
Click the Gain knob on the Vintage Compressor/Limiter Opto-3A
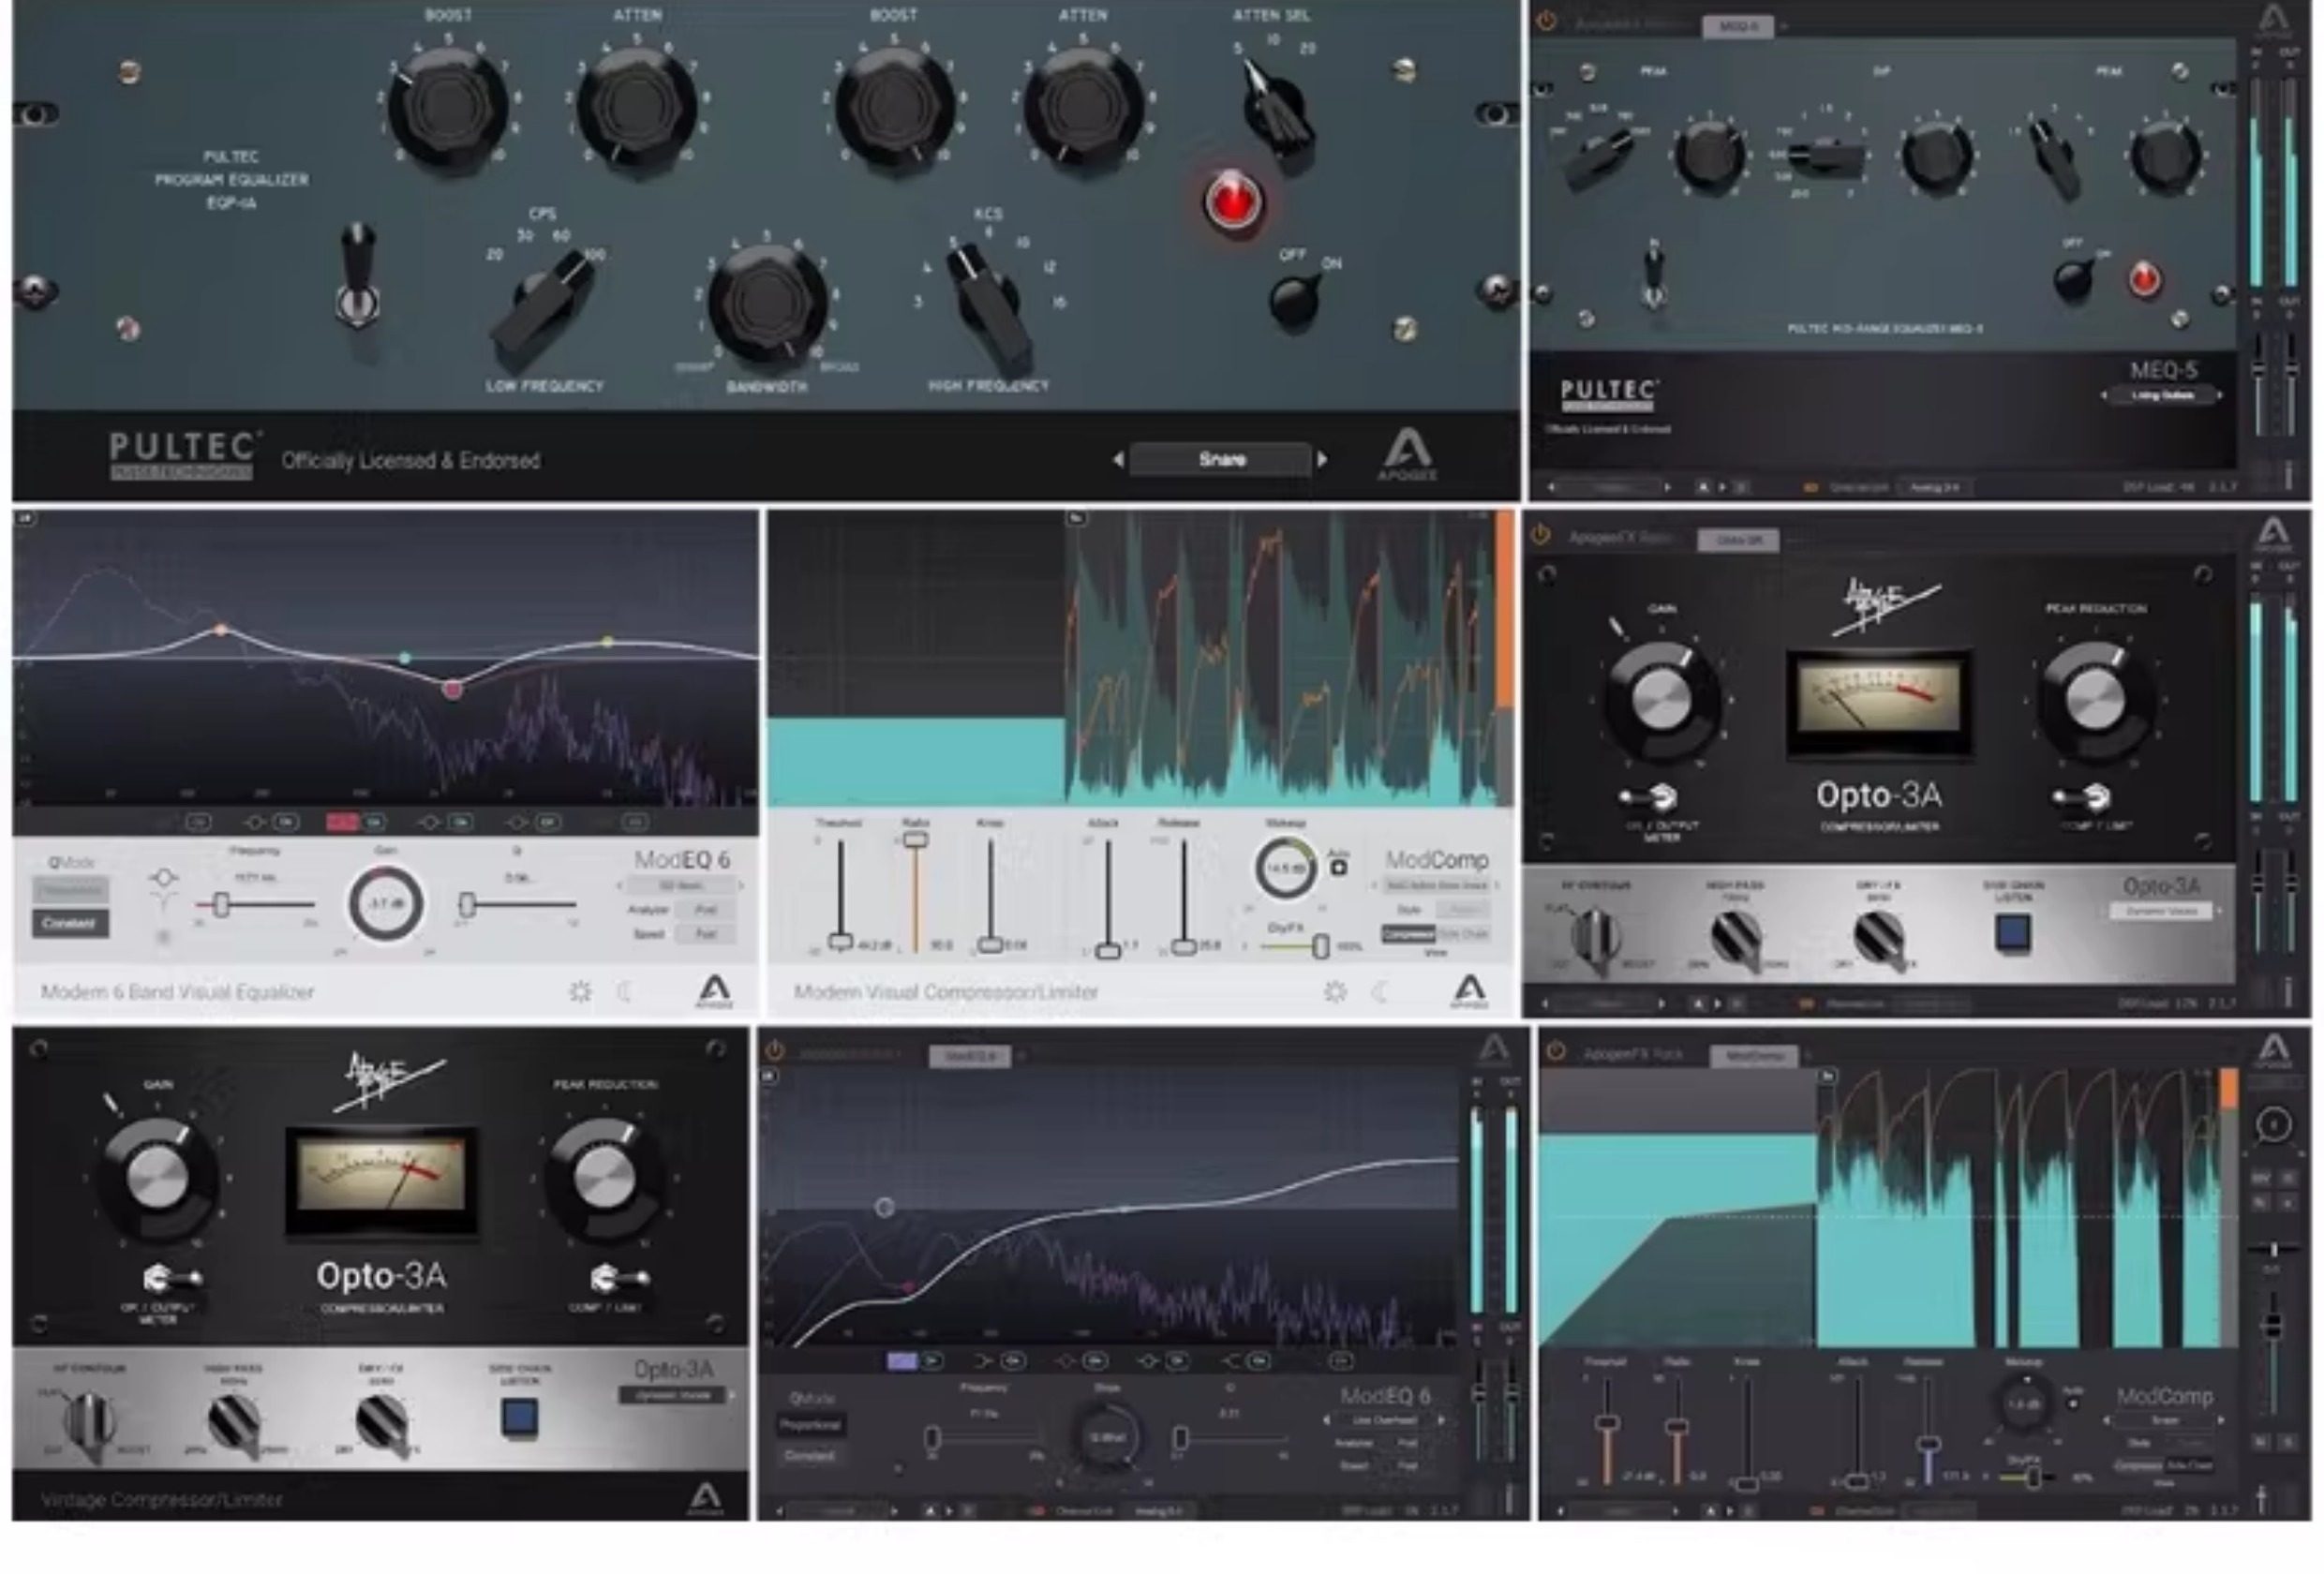point(157,1178)
